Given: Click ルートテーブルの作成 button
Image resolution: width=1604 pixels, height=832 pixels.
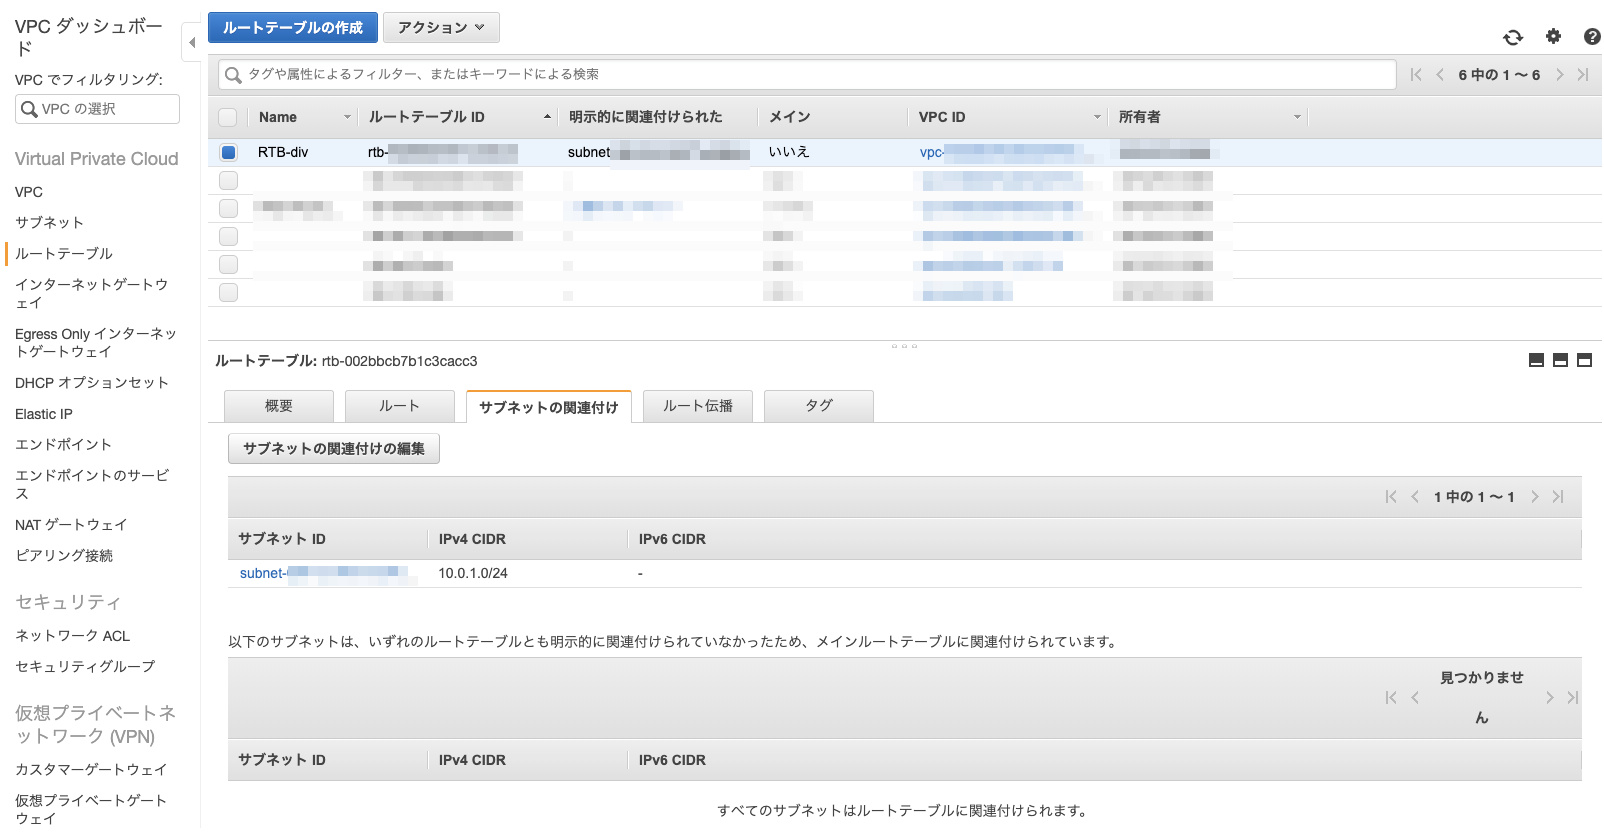Looking at the screenshot, I should click(x=293, y=27).
